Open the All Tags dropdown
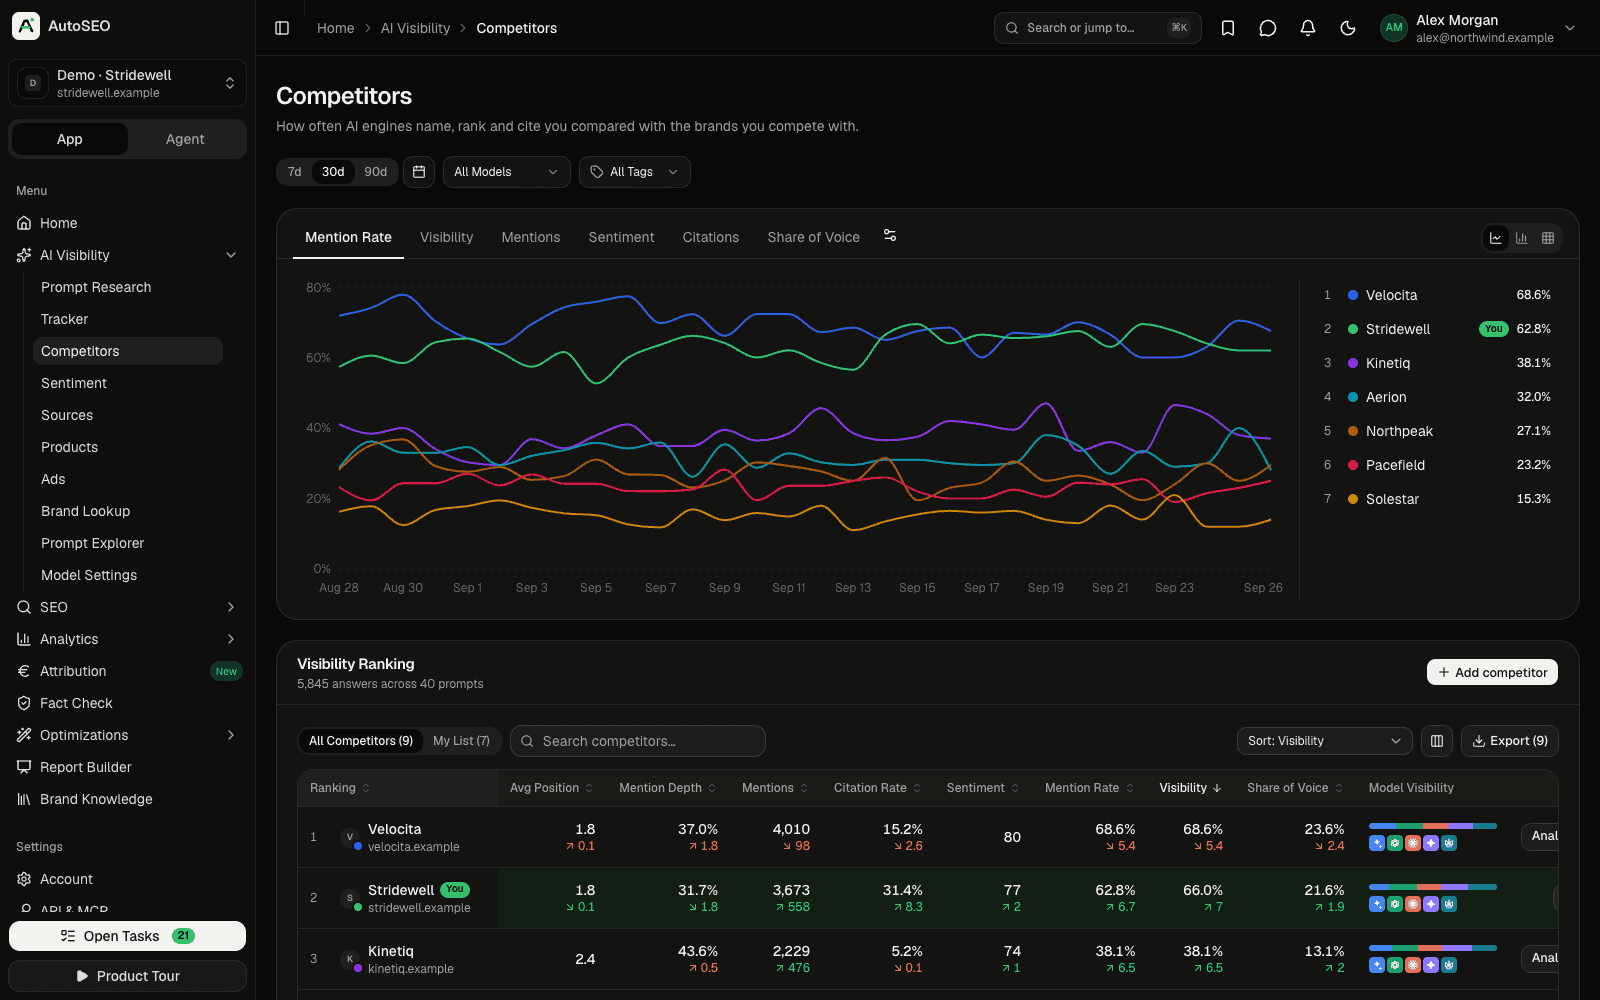The width and height of the screenshot is (1600, 1000). [634, 172]
